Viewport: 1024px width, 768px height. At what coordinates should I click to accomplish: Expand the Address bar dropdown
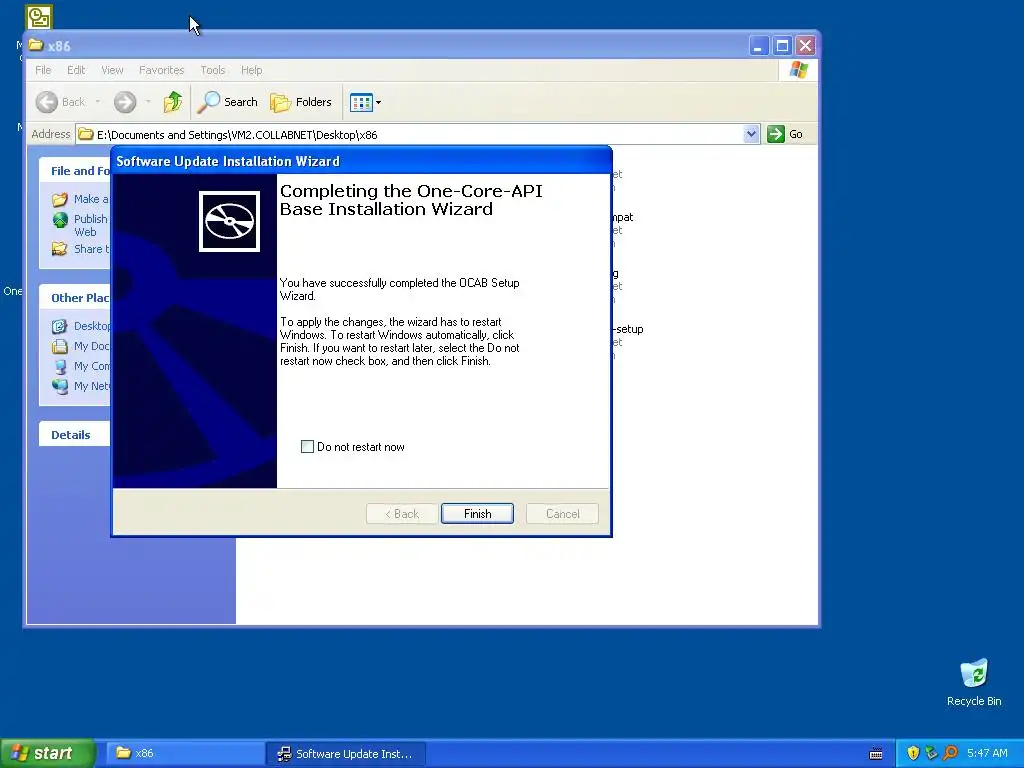[x=751, y=134]
